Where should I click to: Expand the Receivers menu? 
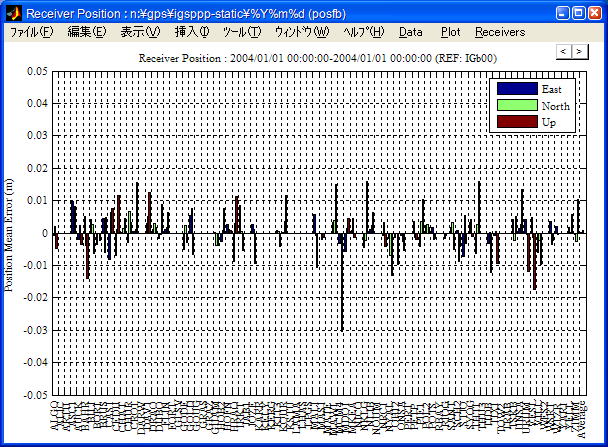tap(499, 32)
